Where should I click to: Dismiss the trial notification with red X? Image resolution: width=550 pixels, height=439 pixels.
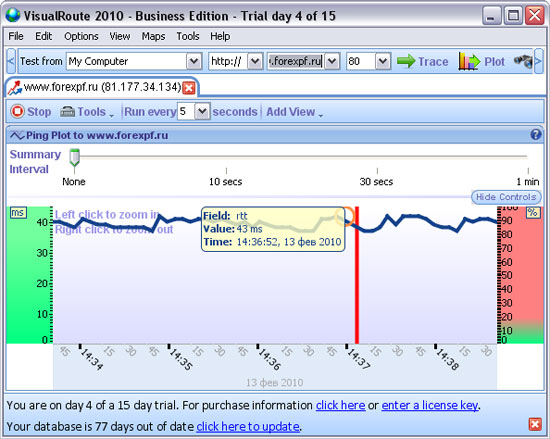click(535, 424)
